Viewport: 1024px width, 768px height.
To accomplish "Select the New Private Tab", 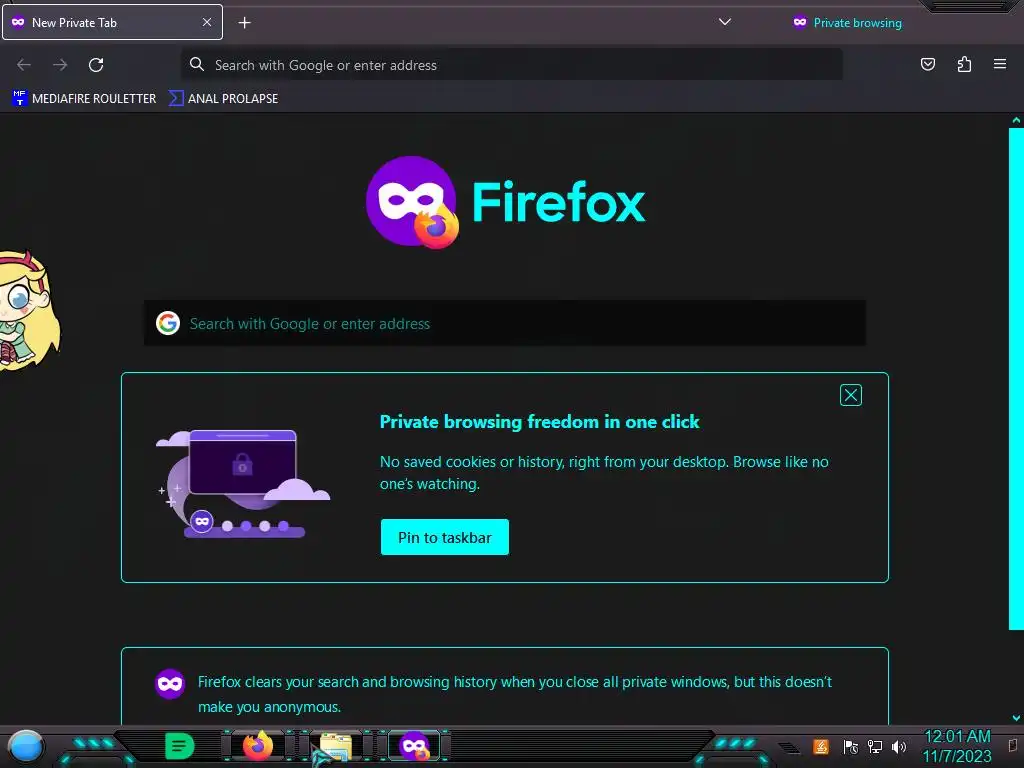I will point(112,22).
